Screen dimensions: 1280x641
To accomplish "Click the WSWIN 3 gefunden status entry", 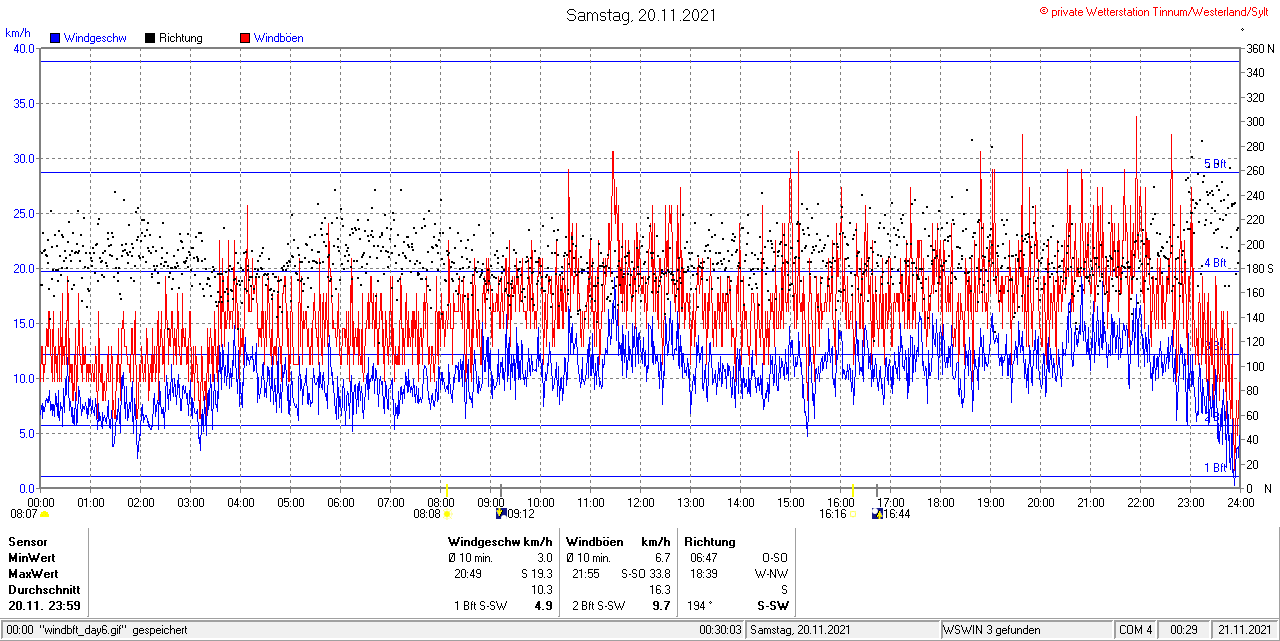I will [992, 630].
